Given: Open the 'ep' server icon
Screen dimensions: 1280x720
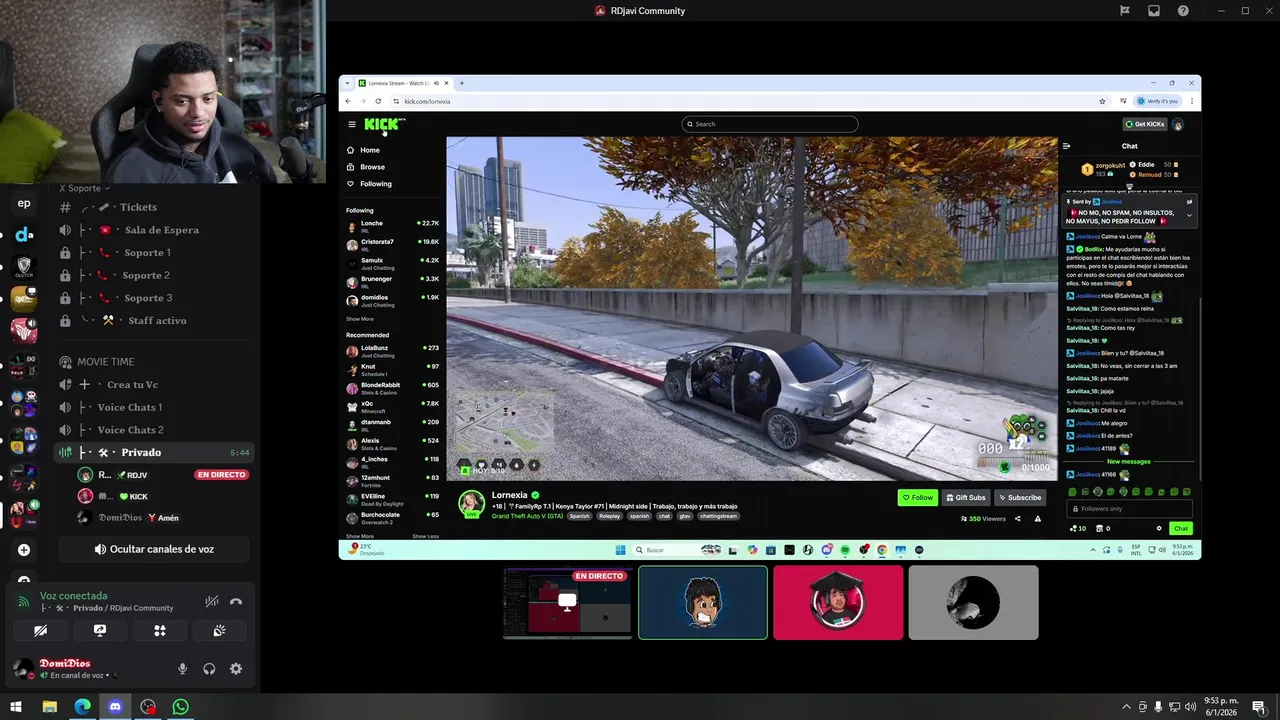Looking at the screenshot, I should click(x=24, y=203).
